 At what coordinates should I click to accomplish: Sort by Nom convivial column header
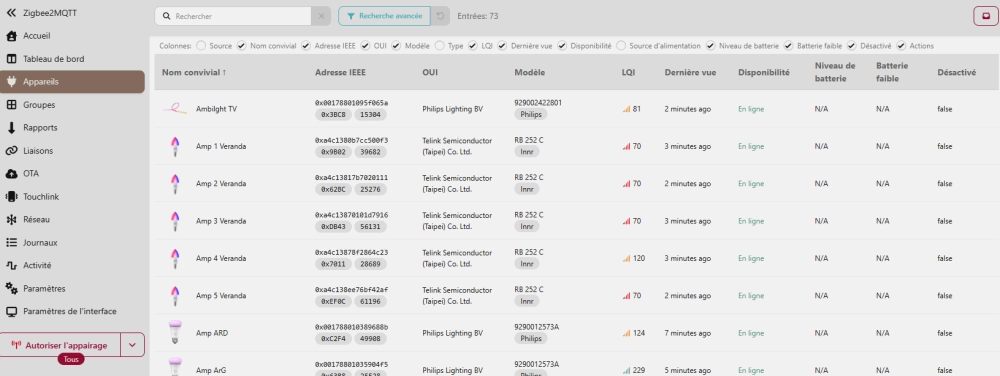click(194, 73)
